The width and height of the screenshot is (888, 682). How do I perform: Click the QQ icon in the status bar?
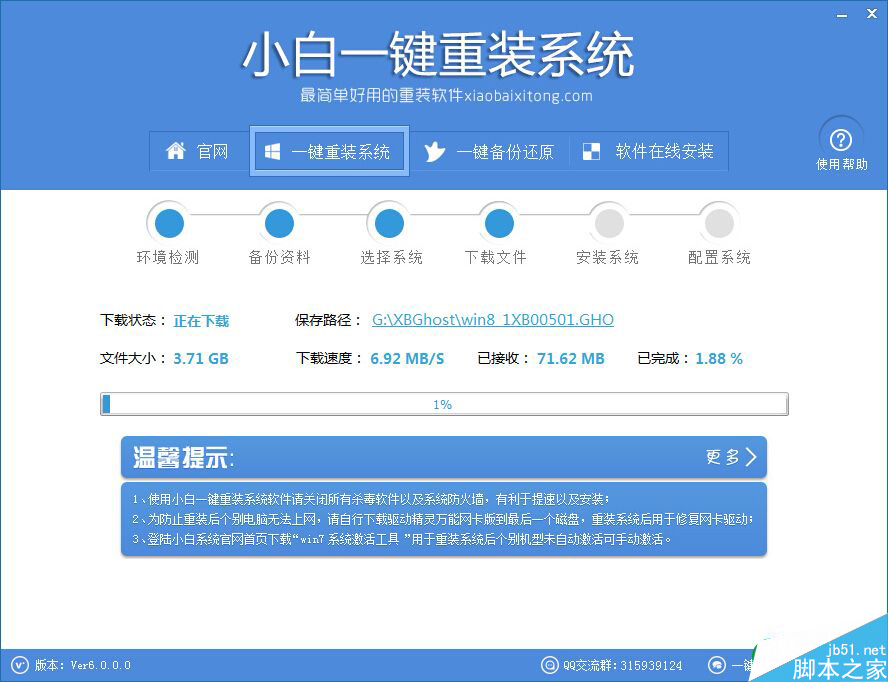pos(550,664)
